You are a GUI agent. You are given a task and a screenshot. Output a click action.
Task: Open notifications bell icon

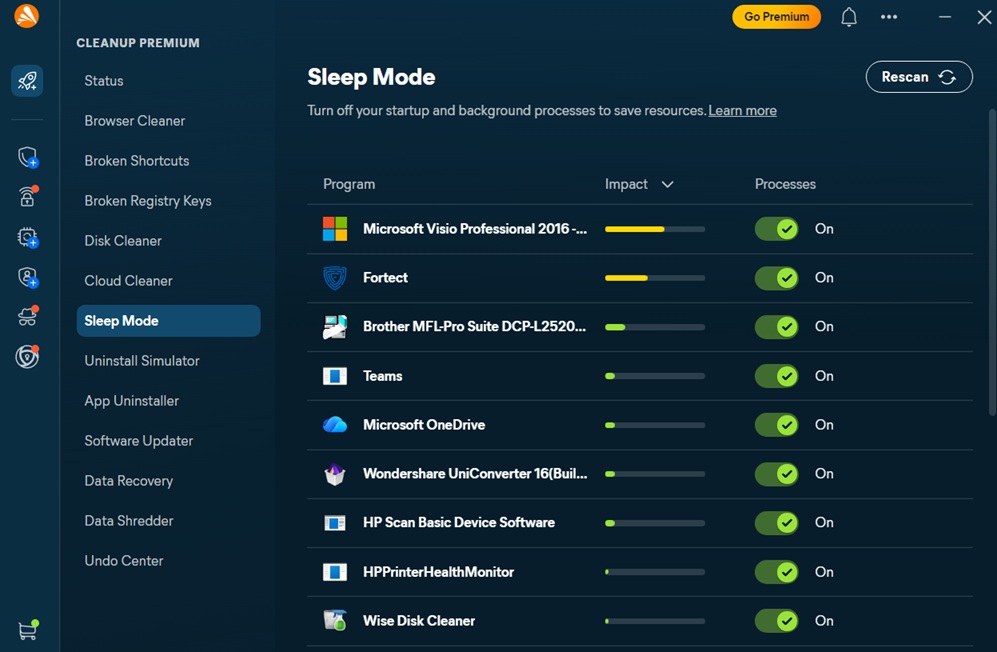[x=849, y=17]
